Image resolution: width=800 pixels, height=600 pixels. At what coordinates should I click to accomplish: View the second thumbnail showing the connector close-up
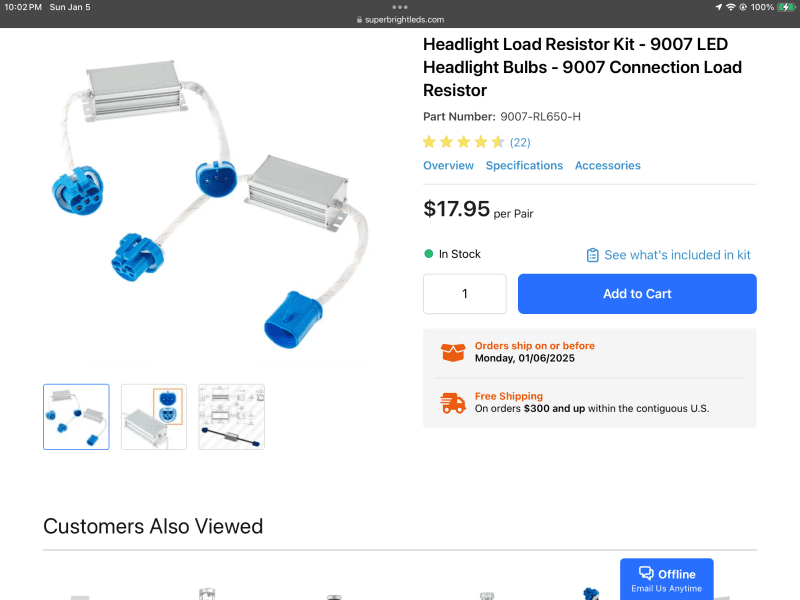[154, 417]
